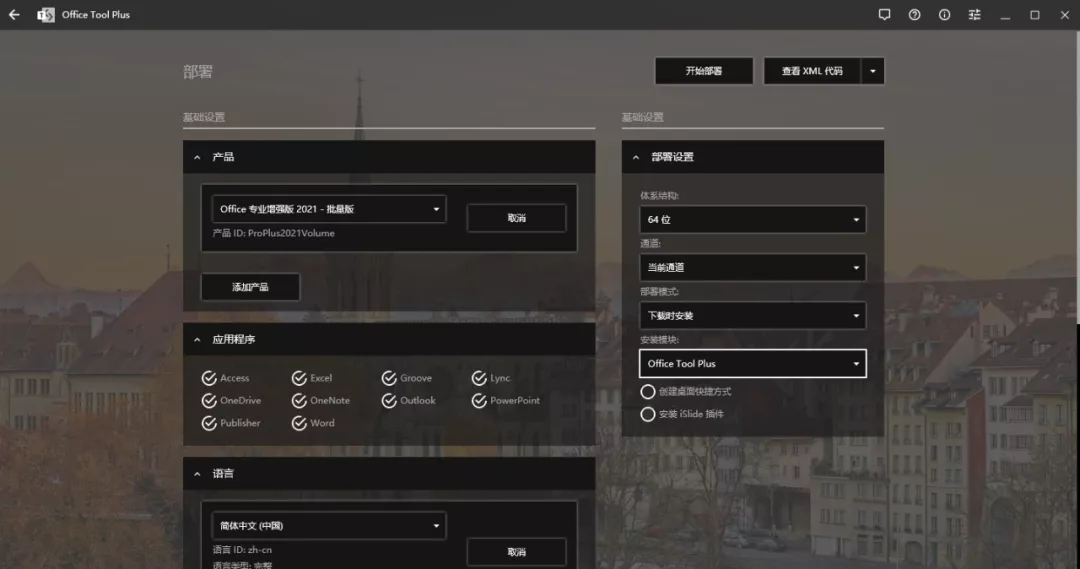Open the settings sliders icon
Screen dimensions: 1080x569
pyautogui.click(x=974, y=15)
